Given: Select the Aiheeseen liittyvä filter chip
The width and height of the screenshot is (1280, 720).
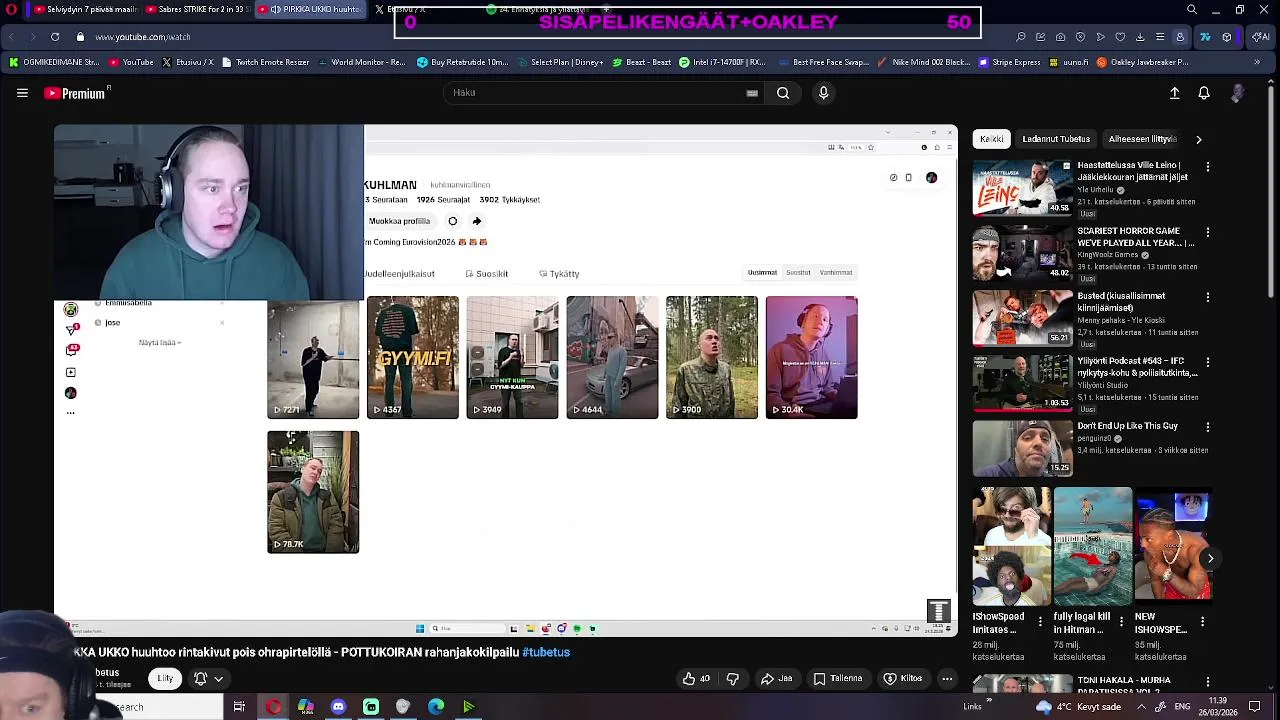Looking at the screenshot, I should [1142, 139].
